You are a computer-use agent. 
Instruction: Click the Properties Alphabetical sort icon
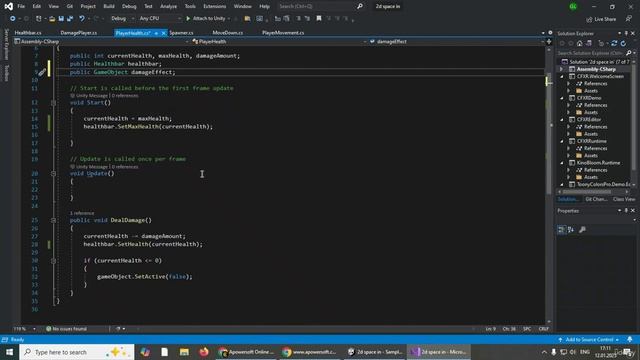[571, 230]
